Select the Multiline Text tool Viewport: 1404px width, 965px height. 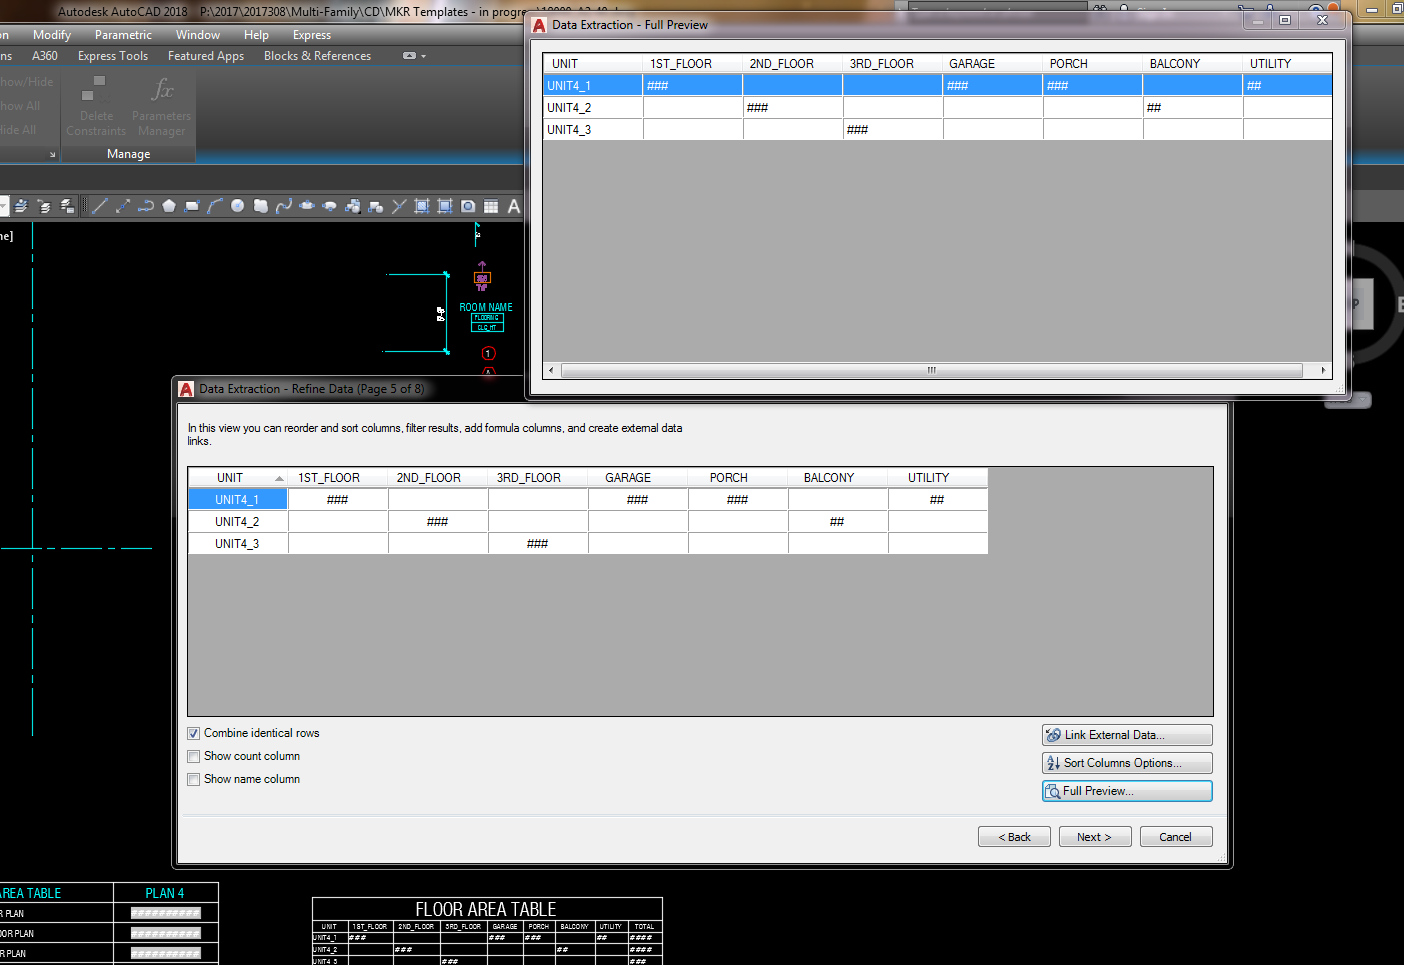(513, 206)
